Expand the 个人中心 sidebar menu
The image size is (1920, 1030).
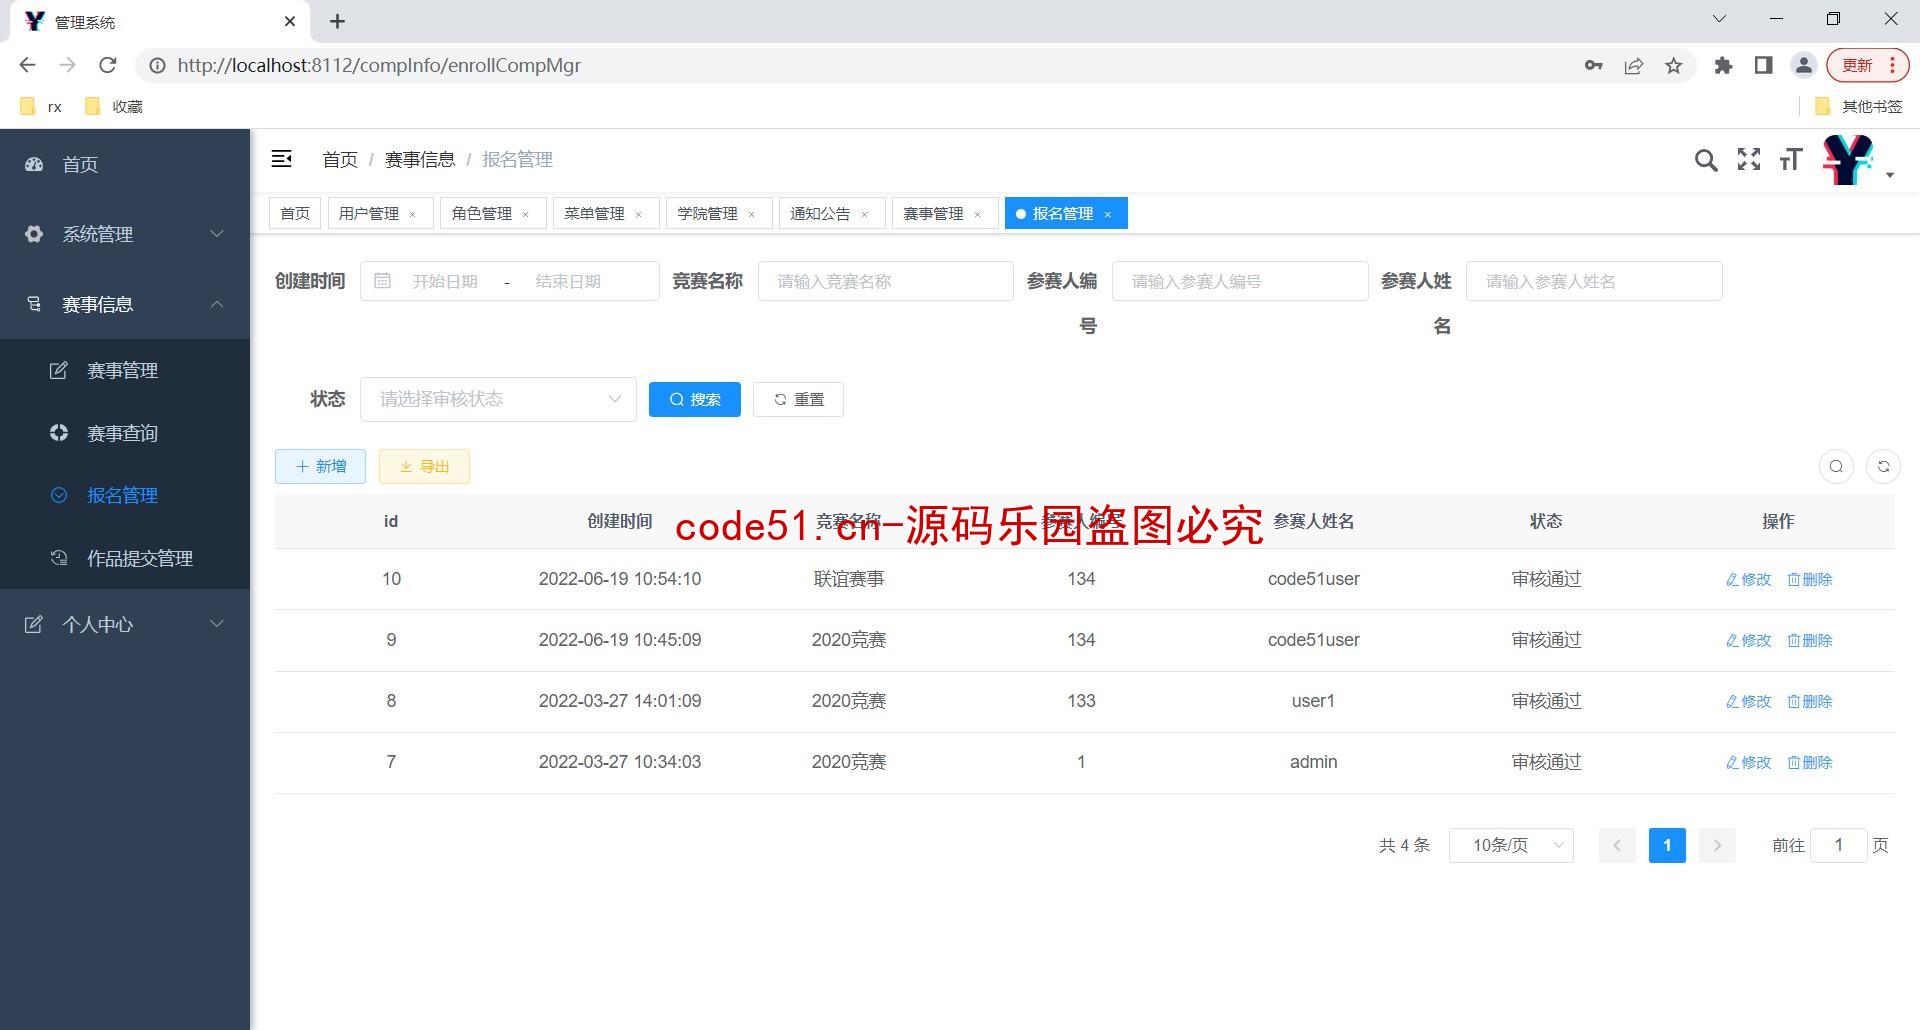(x=125, y=624)
